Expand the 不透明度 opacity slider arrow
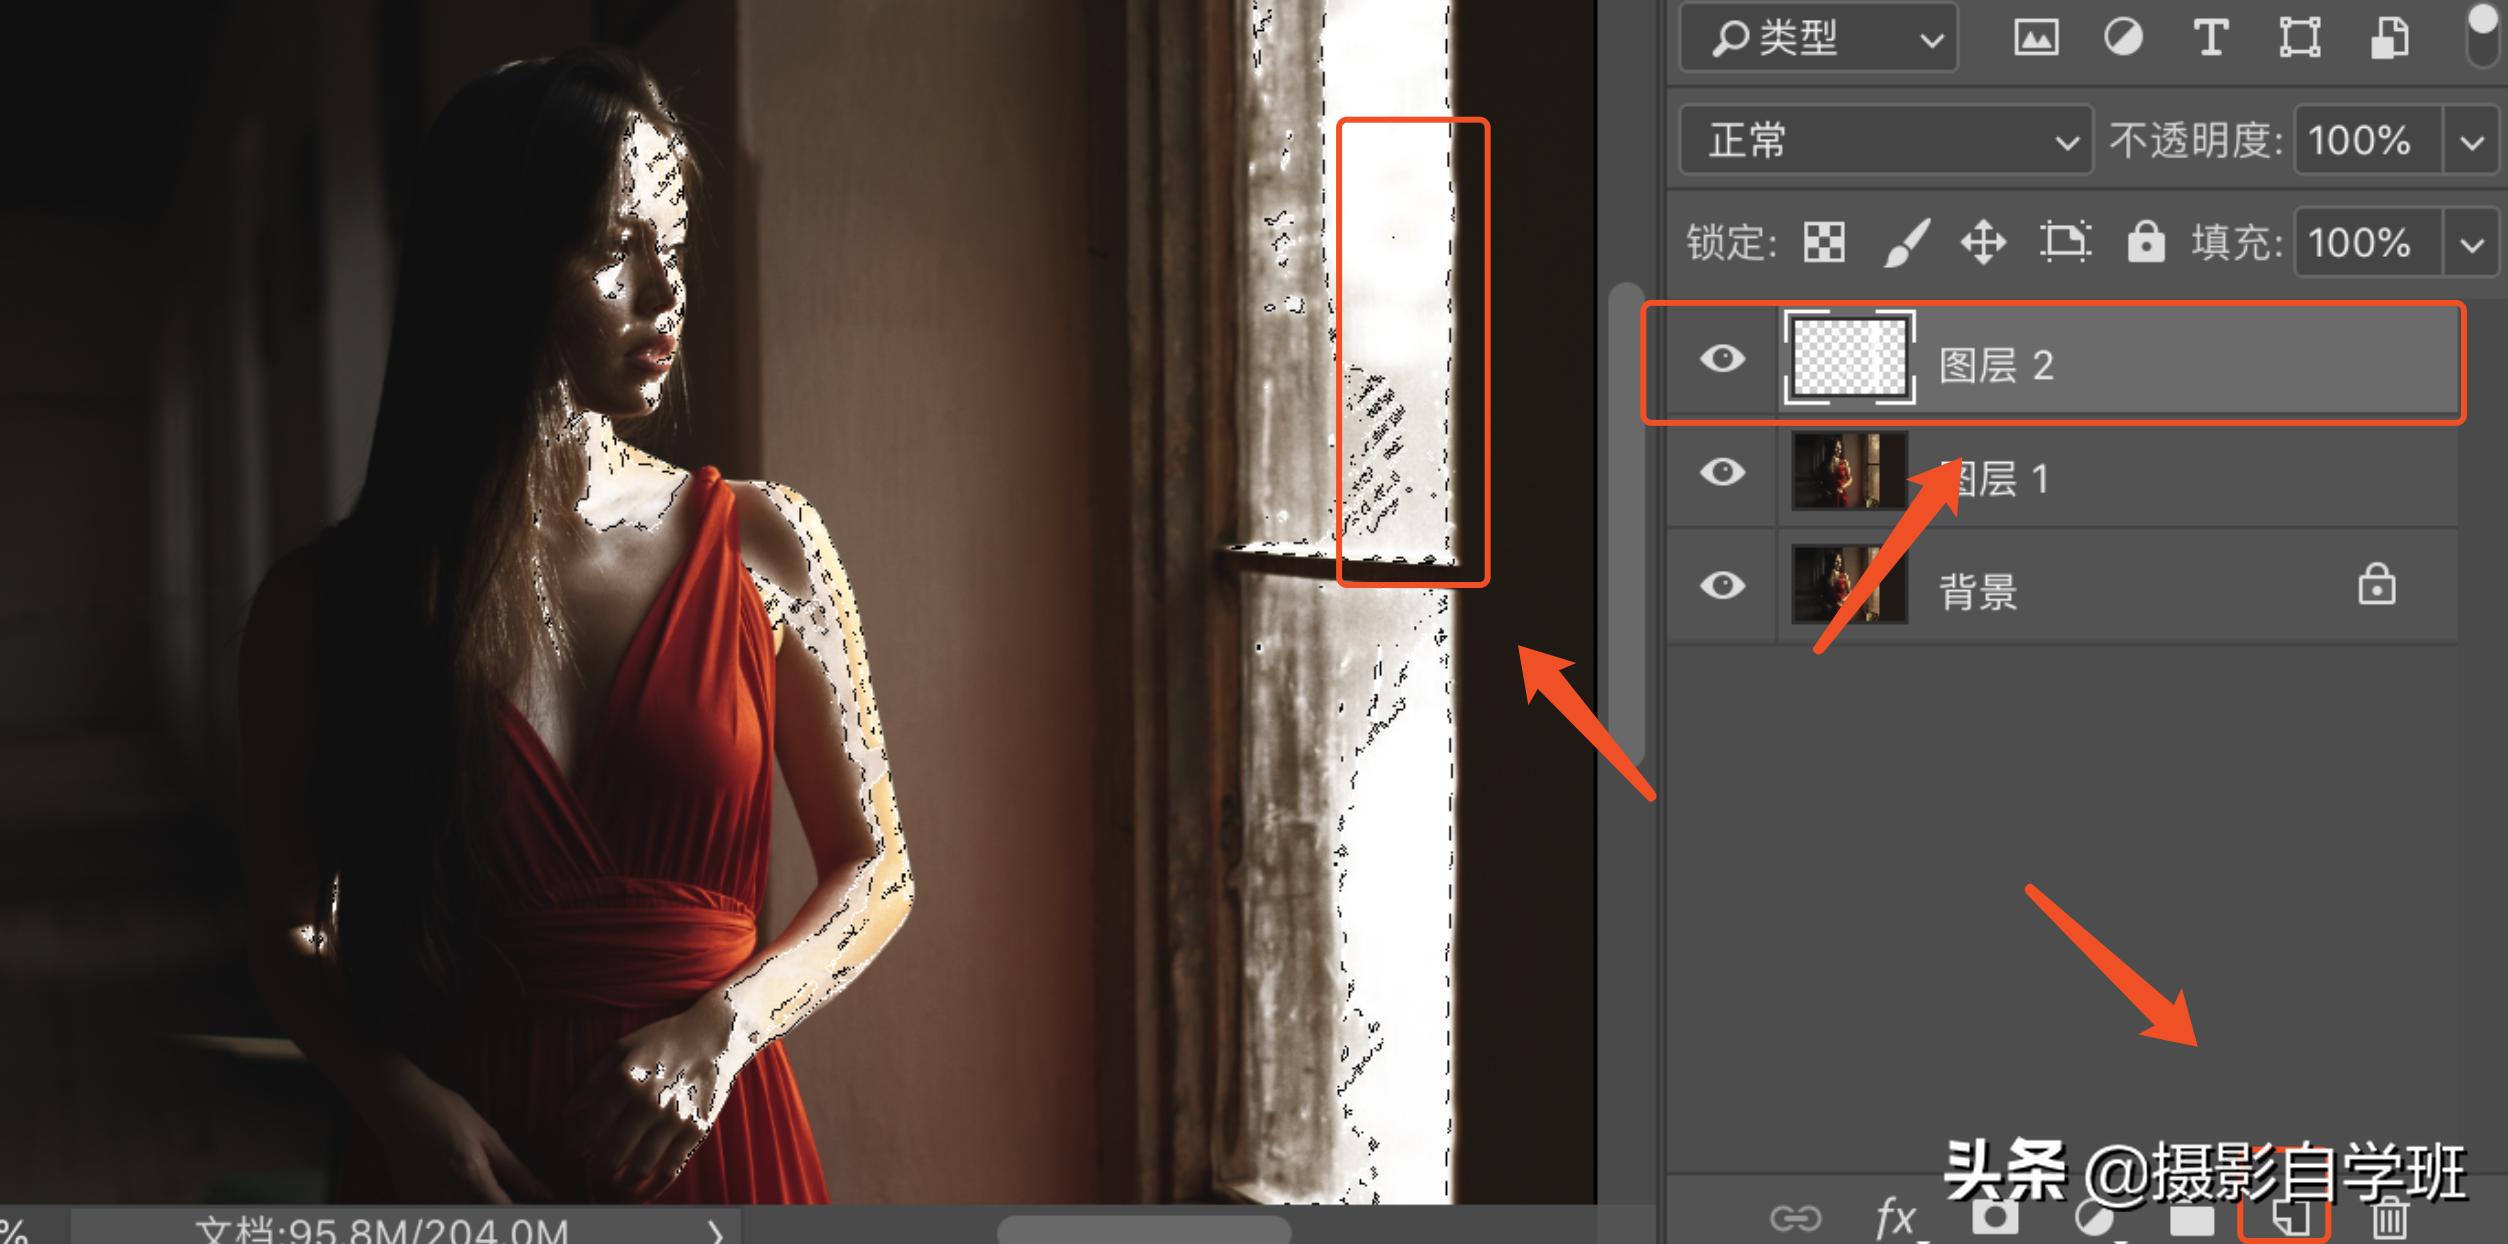 2472,142
